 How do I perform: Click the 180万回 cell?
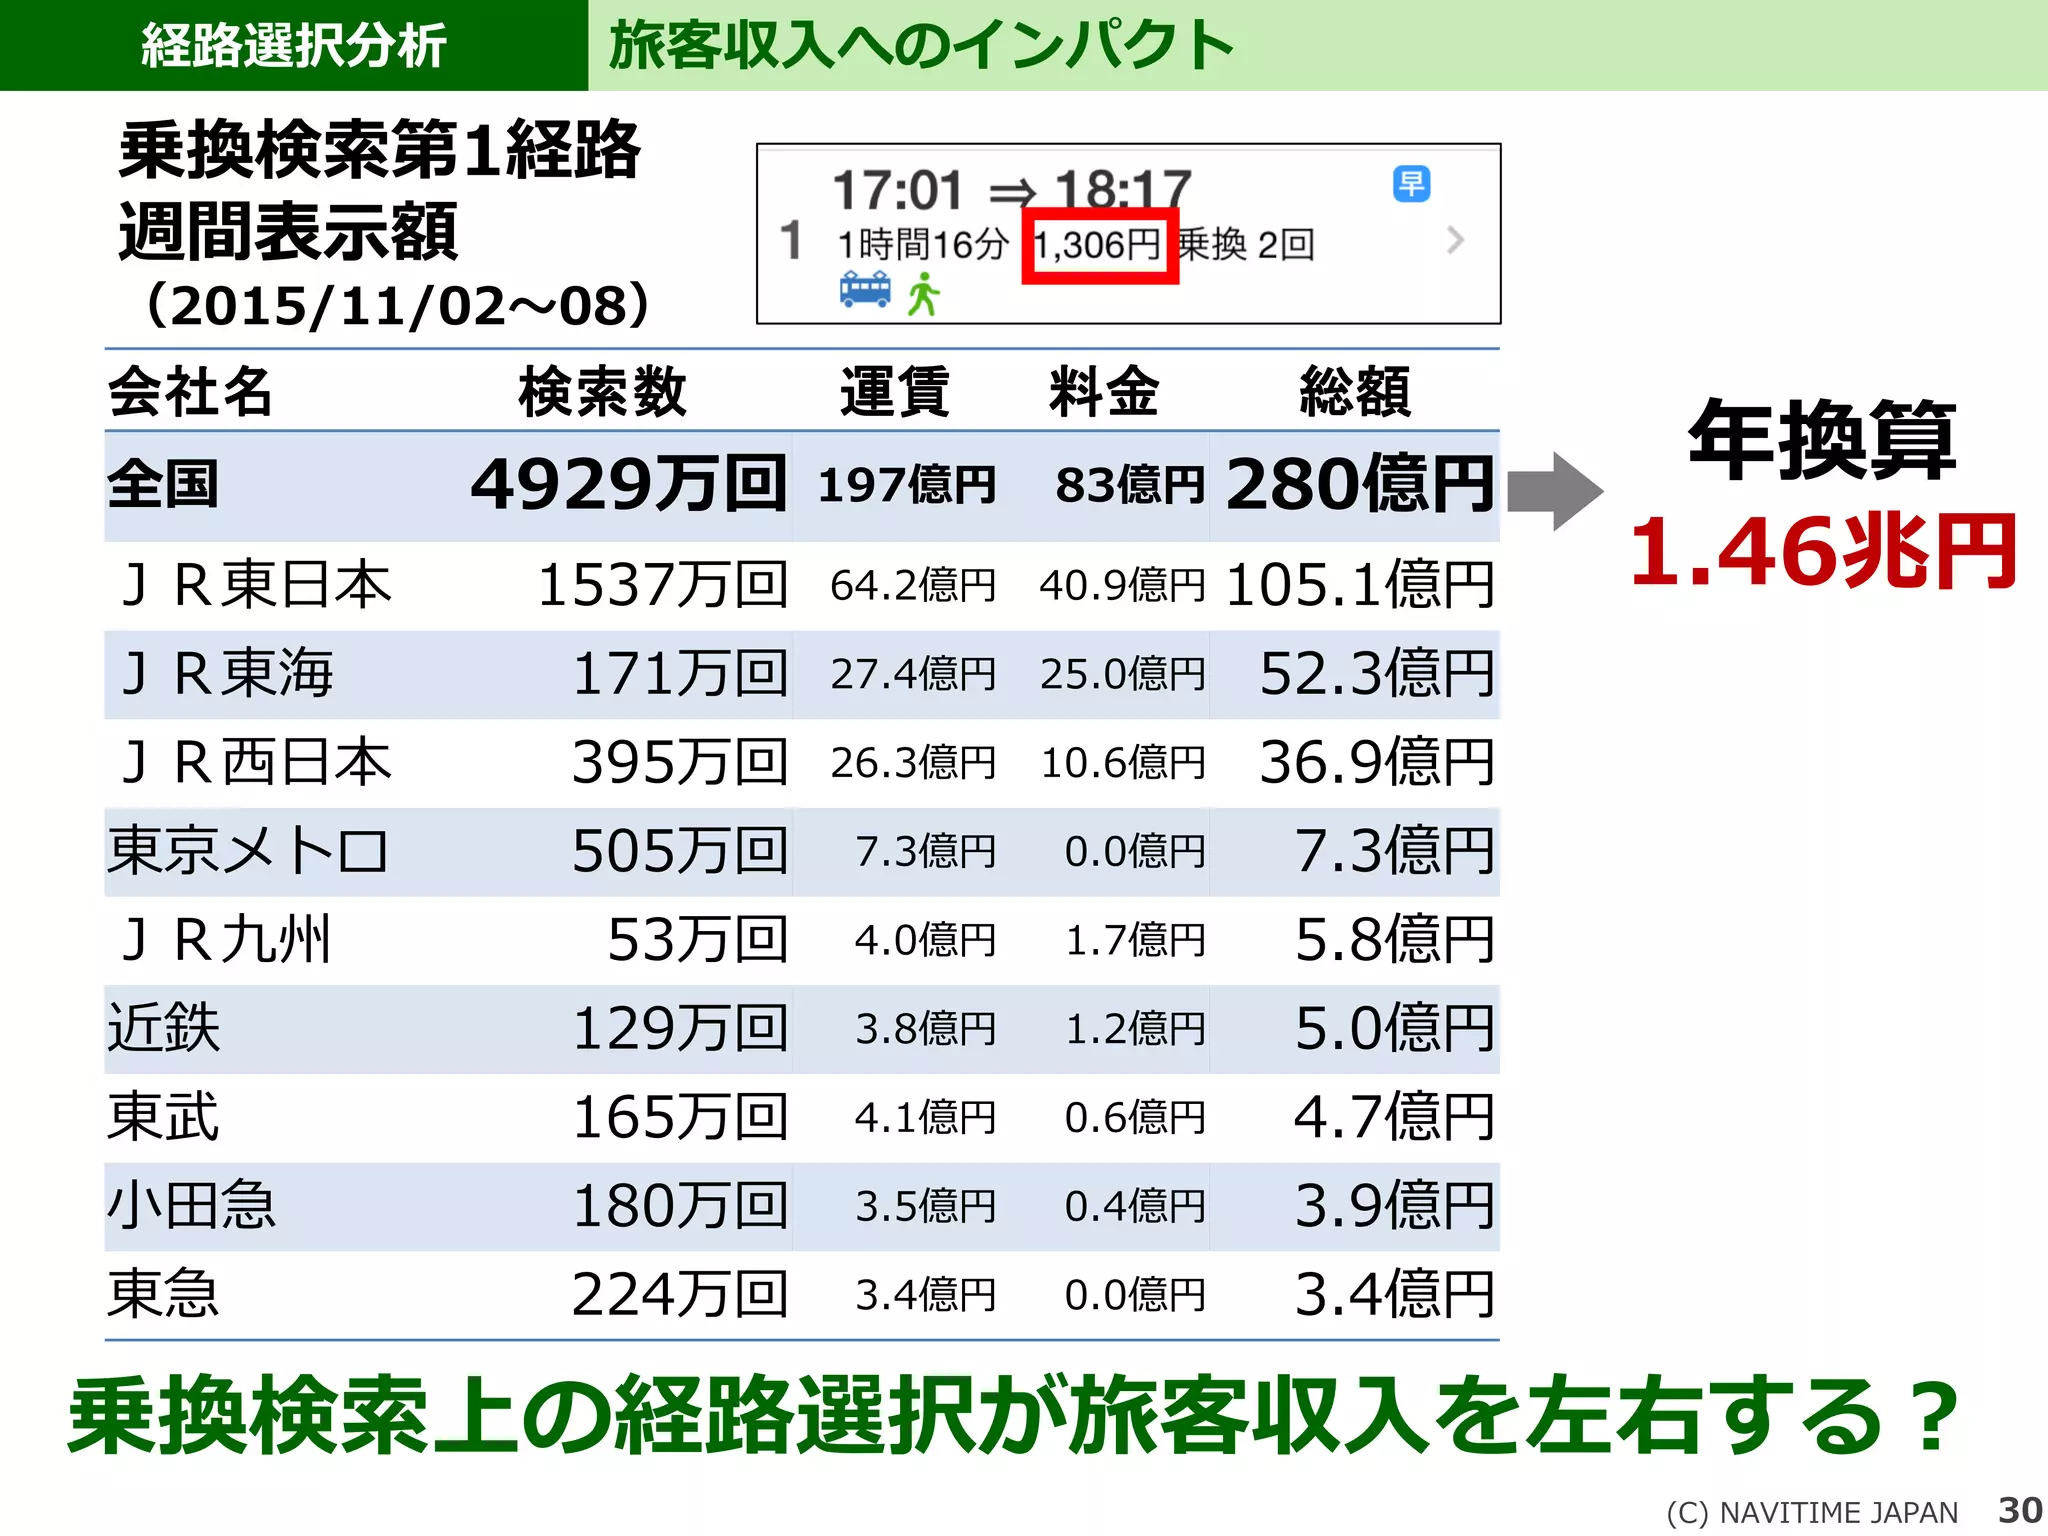coord(680,1206)
